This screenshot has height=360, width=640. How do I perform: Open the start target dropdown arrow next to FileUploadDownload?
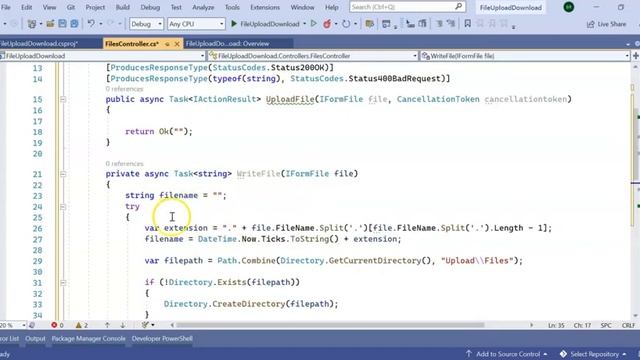(x=304, y=24)
